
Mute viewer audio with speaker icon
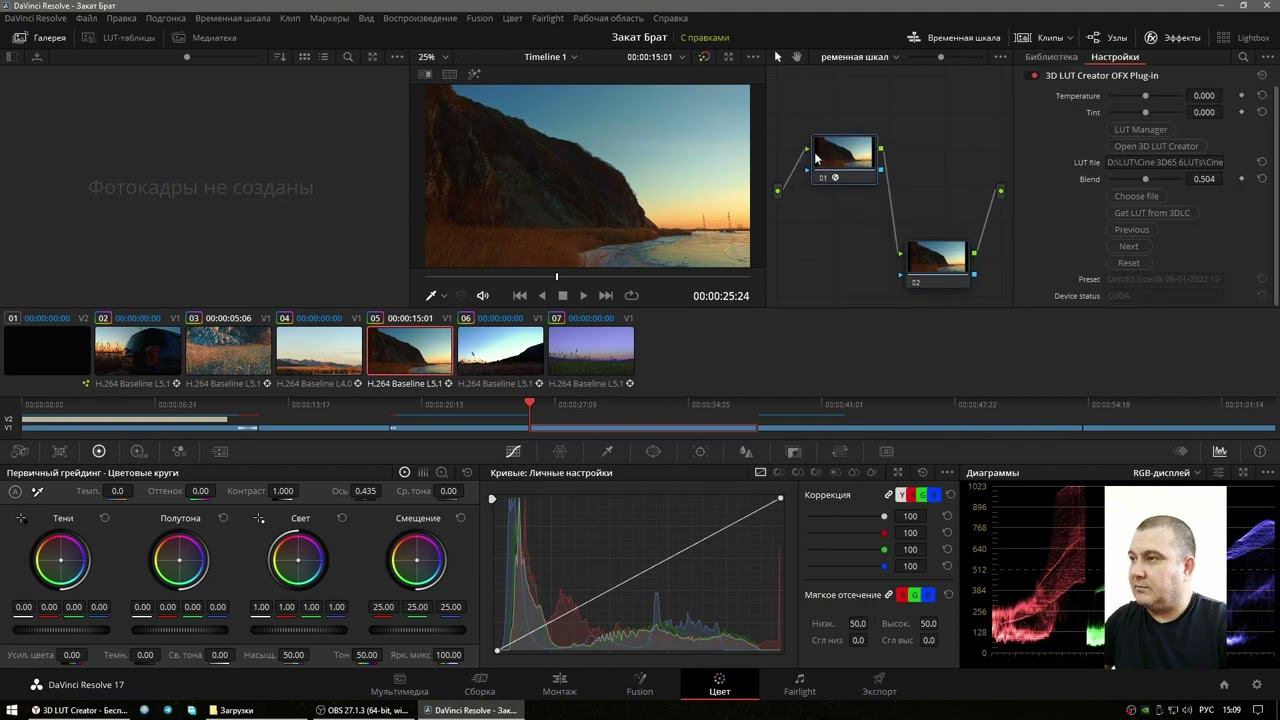[x=483, y=296]
